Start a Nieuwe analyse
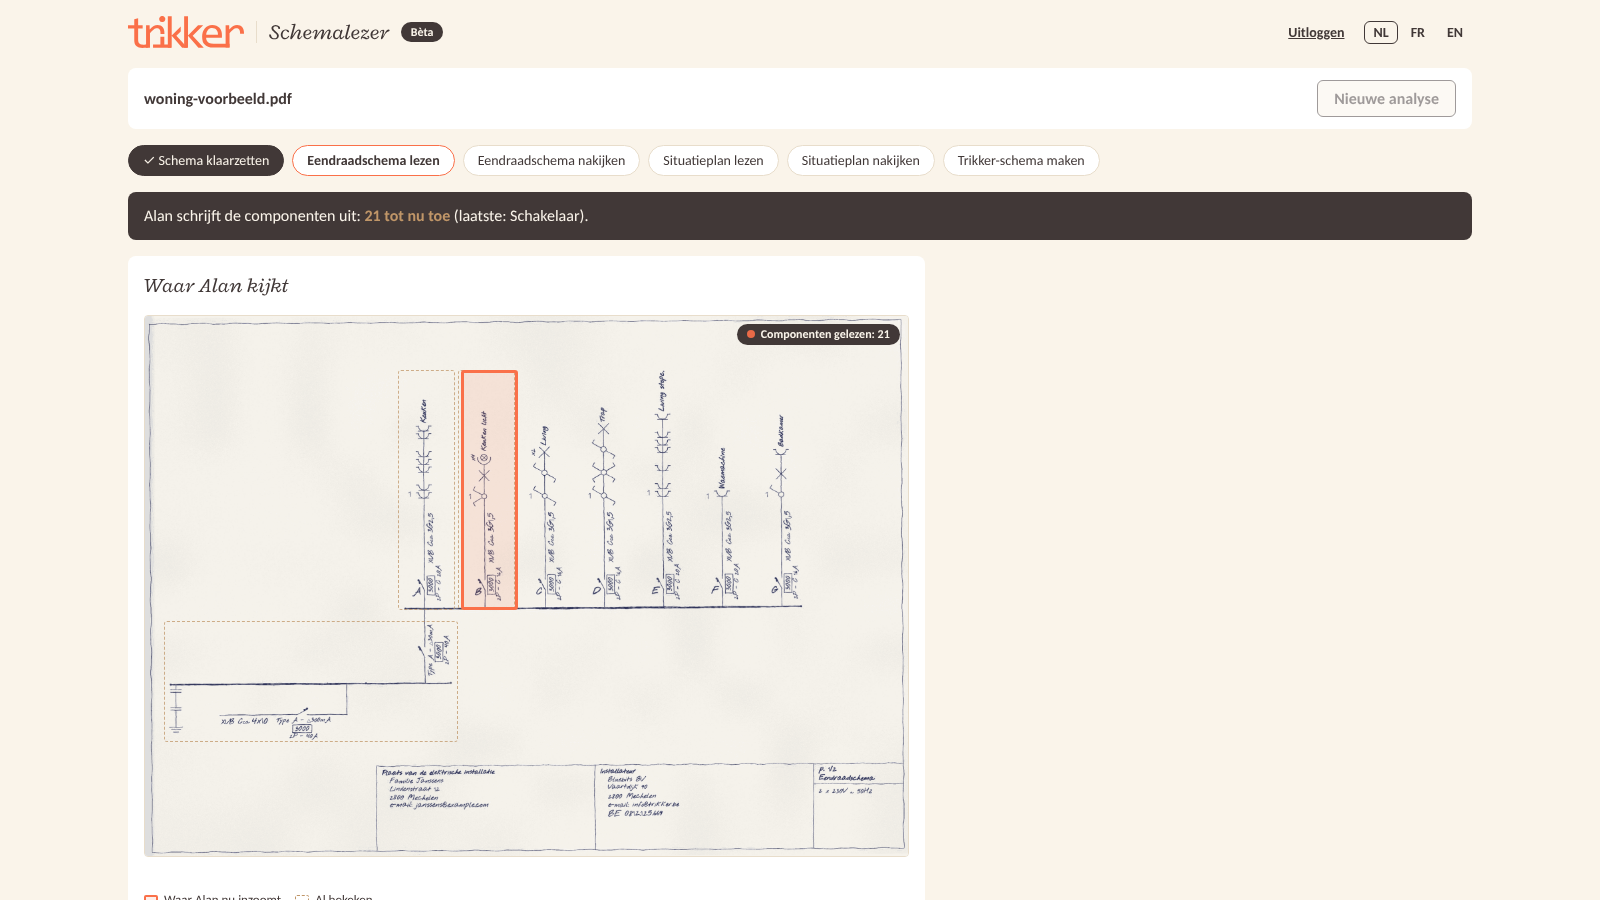This screenshot has width=1600, height=900. click(1386, 98)
